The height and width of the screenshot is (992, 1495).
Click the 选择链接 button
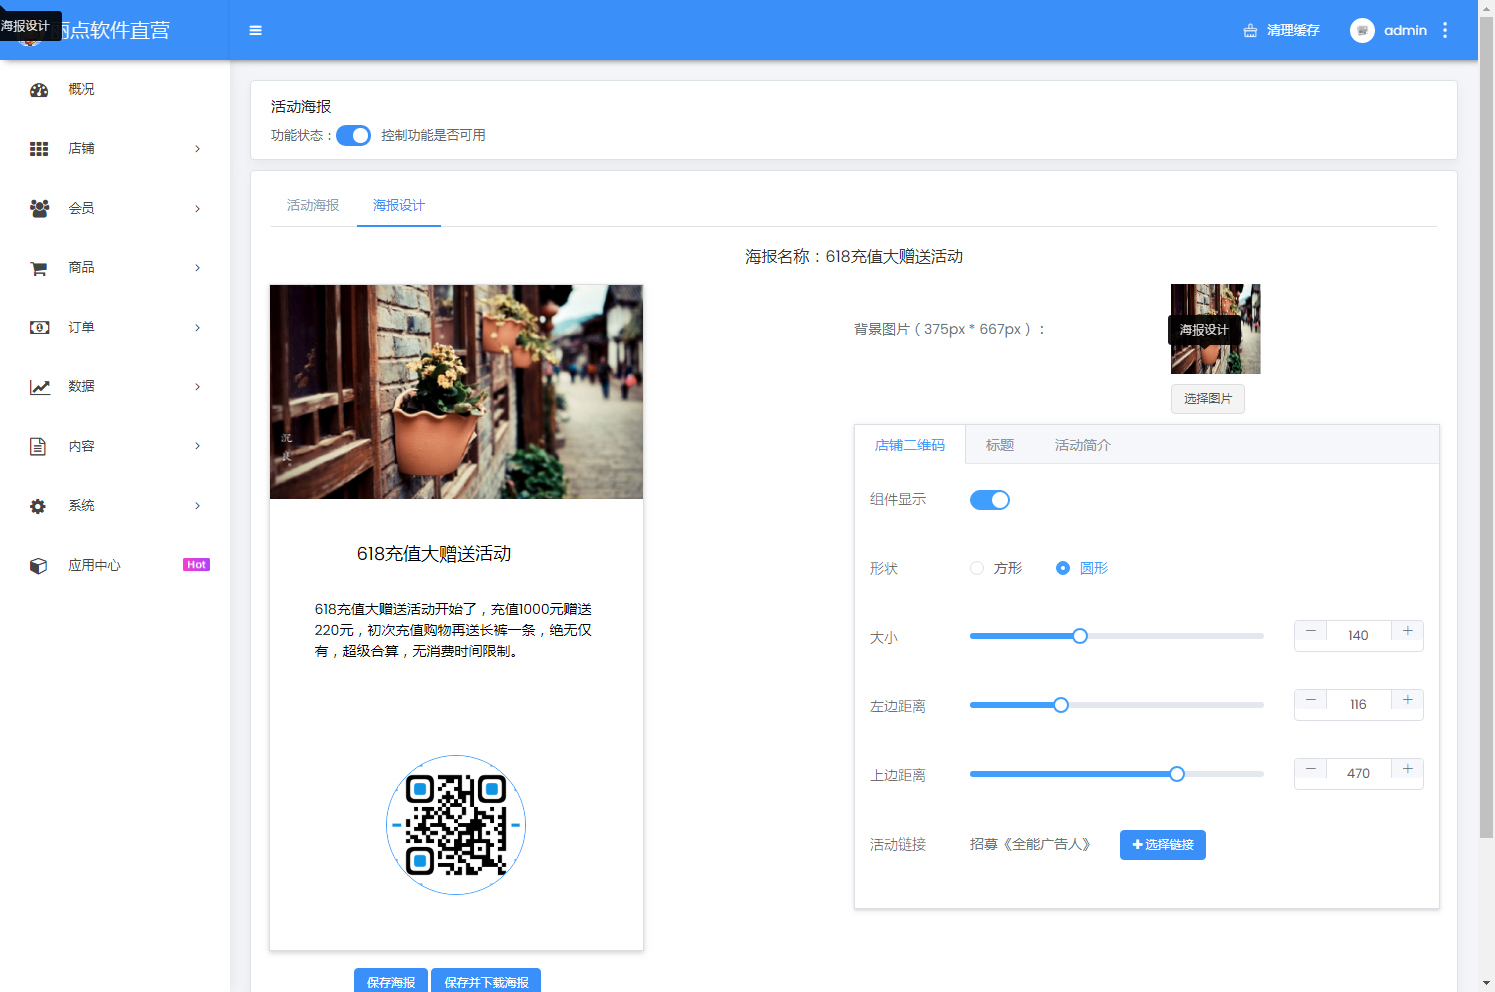pyautogui.click(x=1163, y=845)
